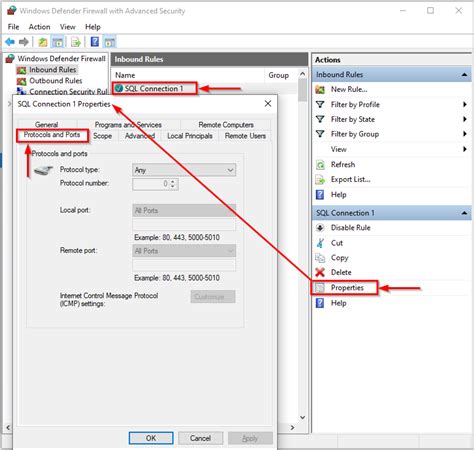Click the Group column header
The width and height of the screenshot is (474, 450).
point(279,75)
